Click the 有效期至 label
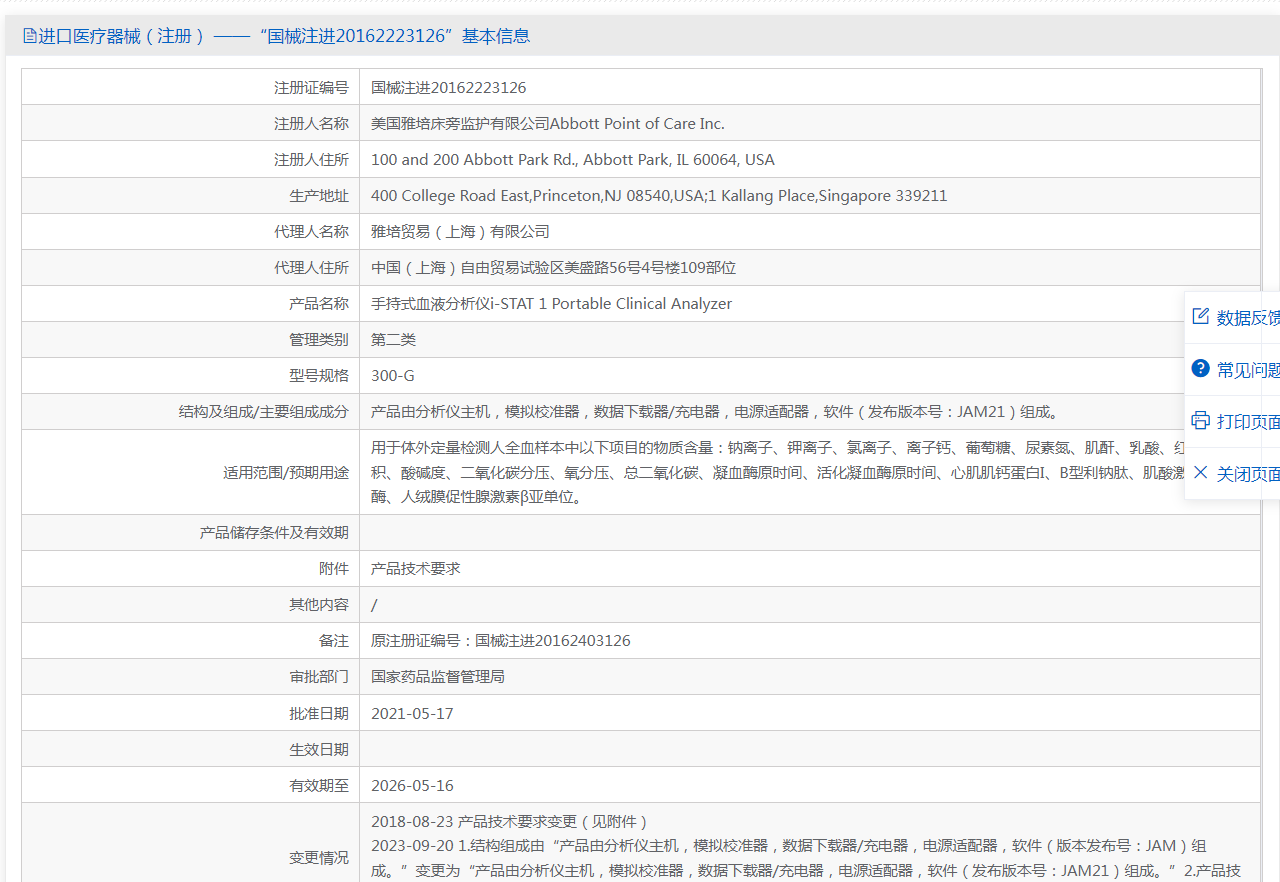This screenshot has width=1280, height=882. click(319, 785)
